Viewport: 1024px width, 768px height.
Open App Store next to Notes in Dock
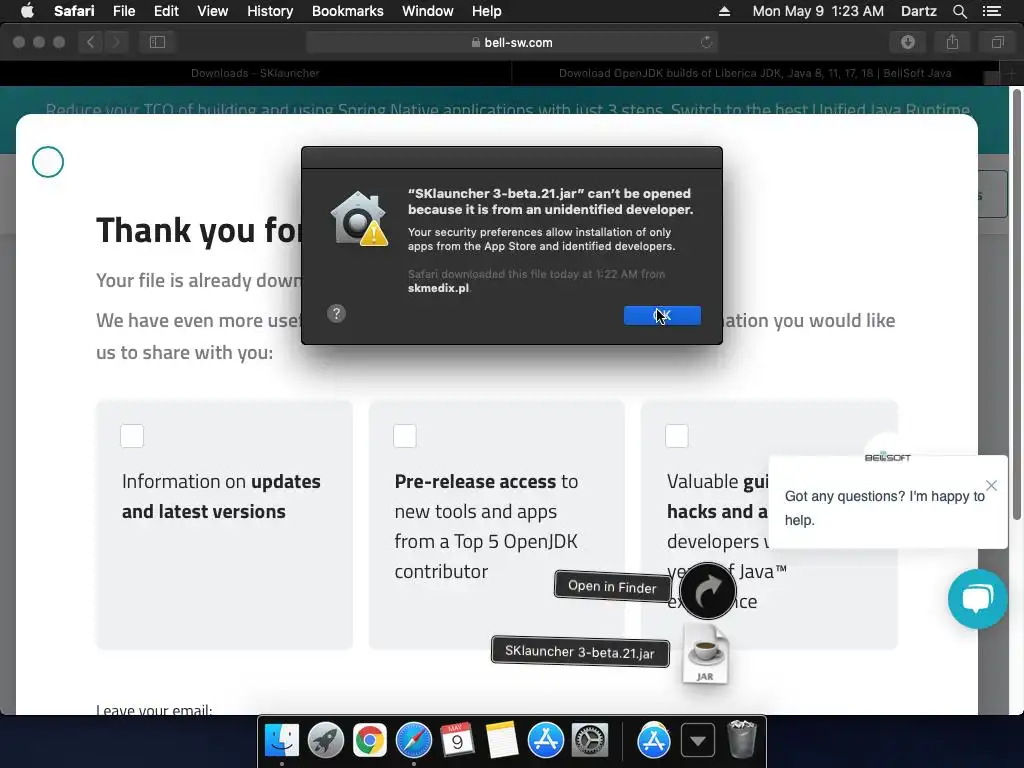545,741
